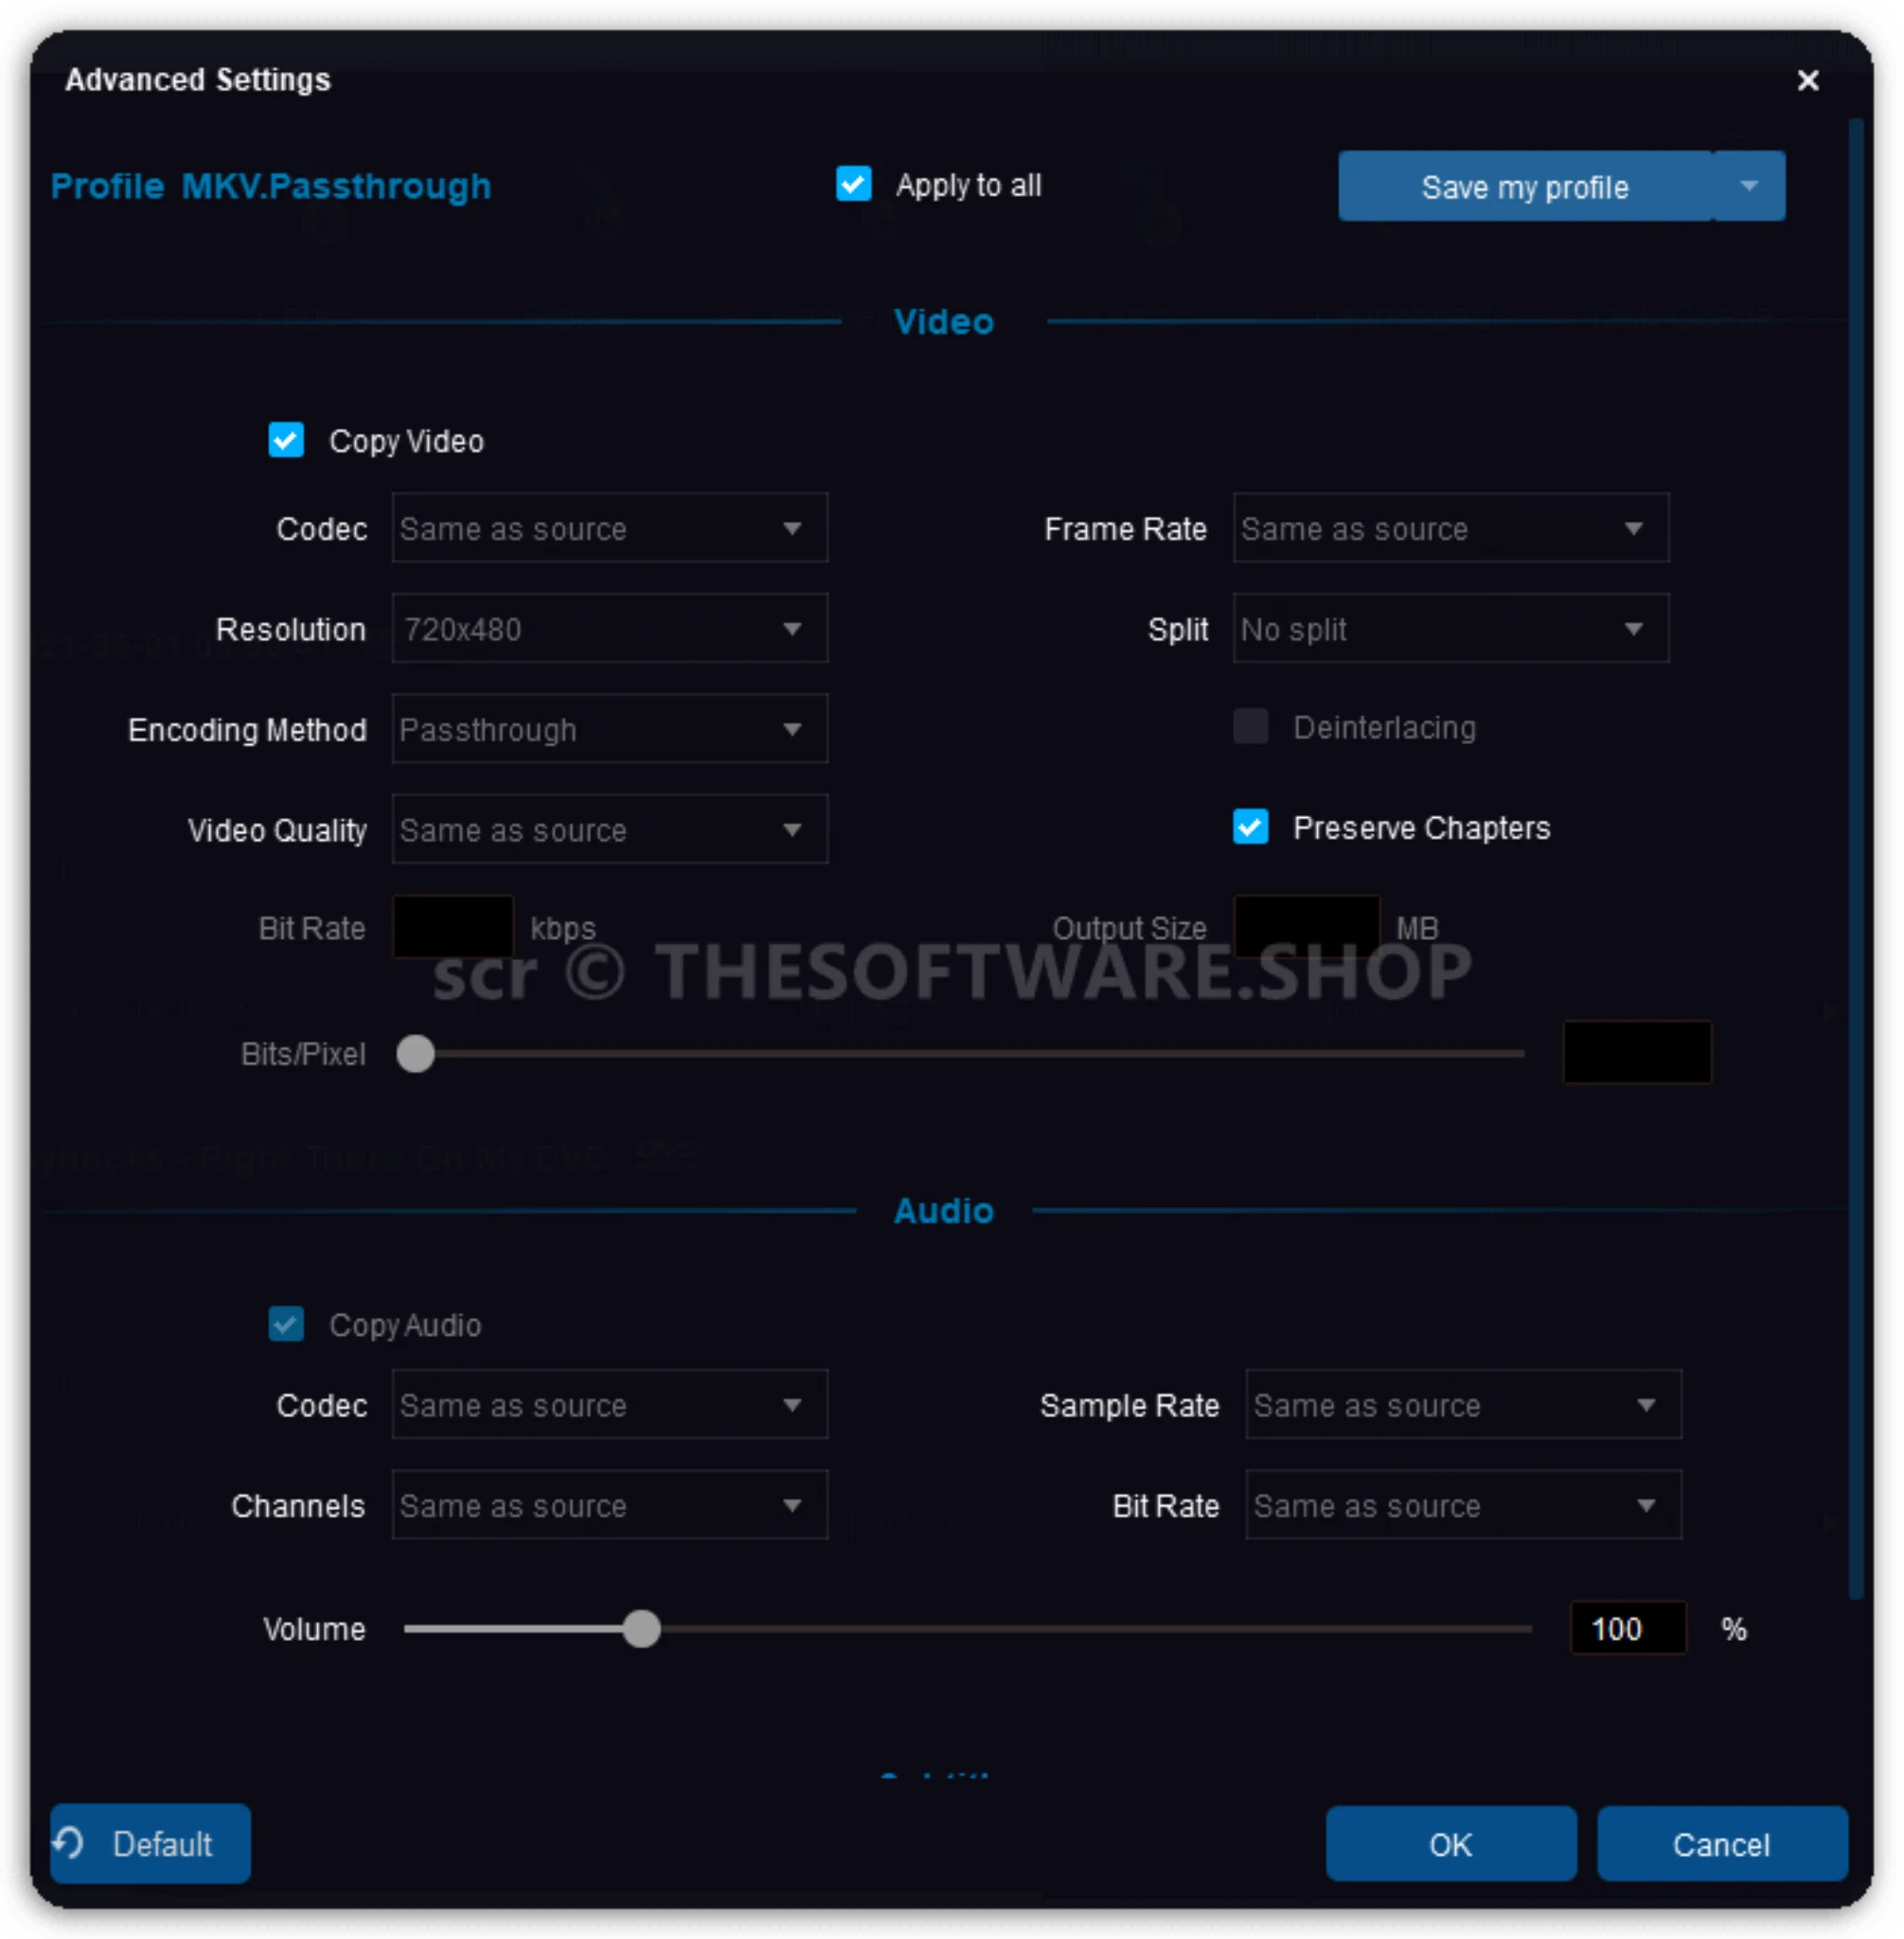This screenshot has height=1939, width=1904.
Task: Uncheck the Copy Video checkbox
Action: [x=286, y=440]
